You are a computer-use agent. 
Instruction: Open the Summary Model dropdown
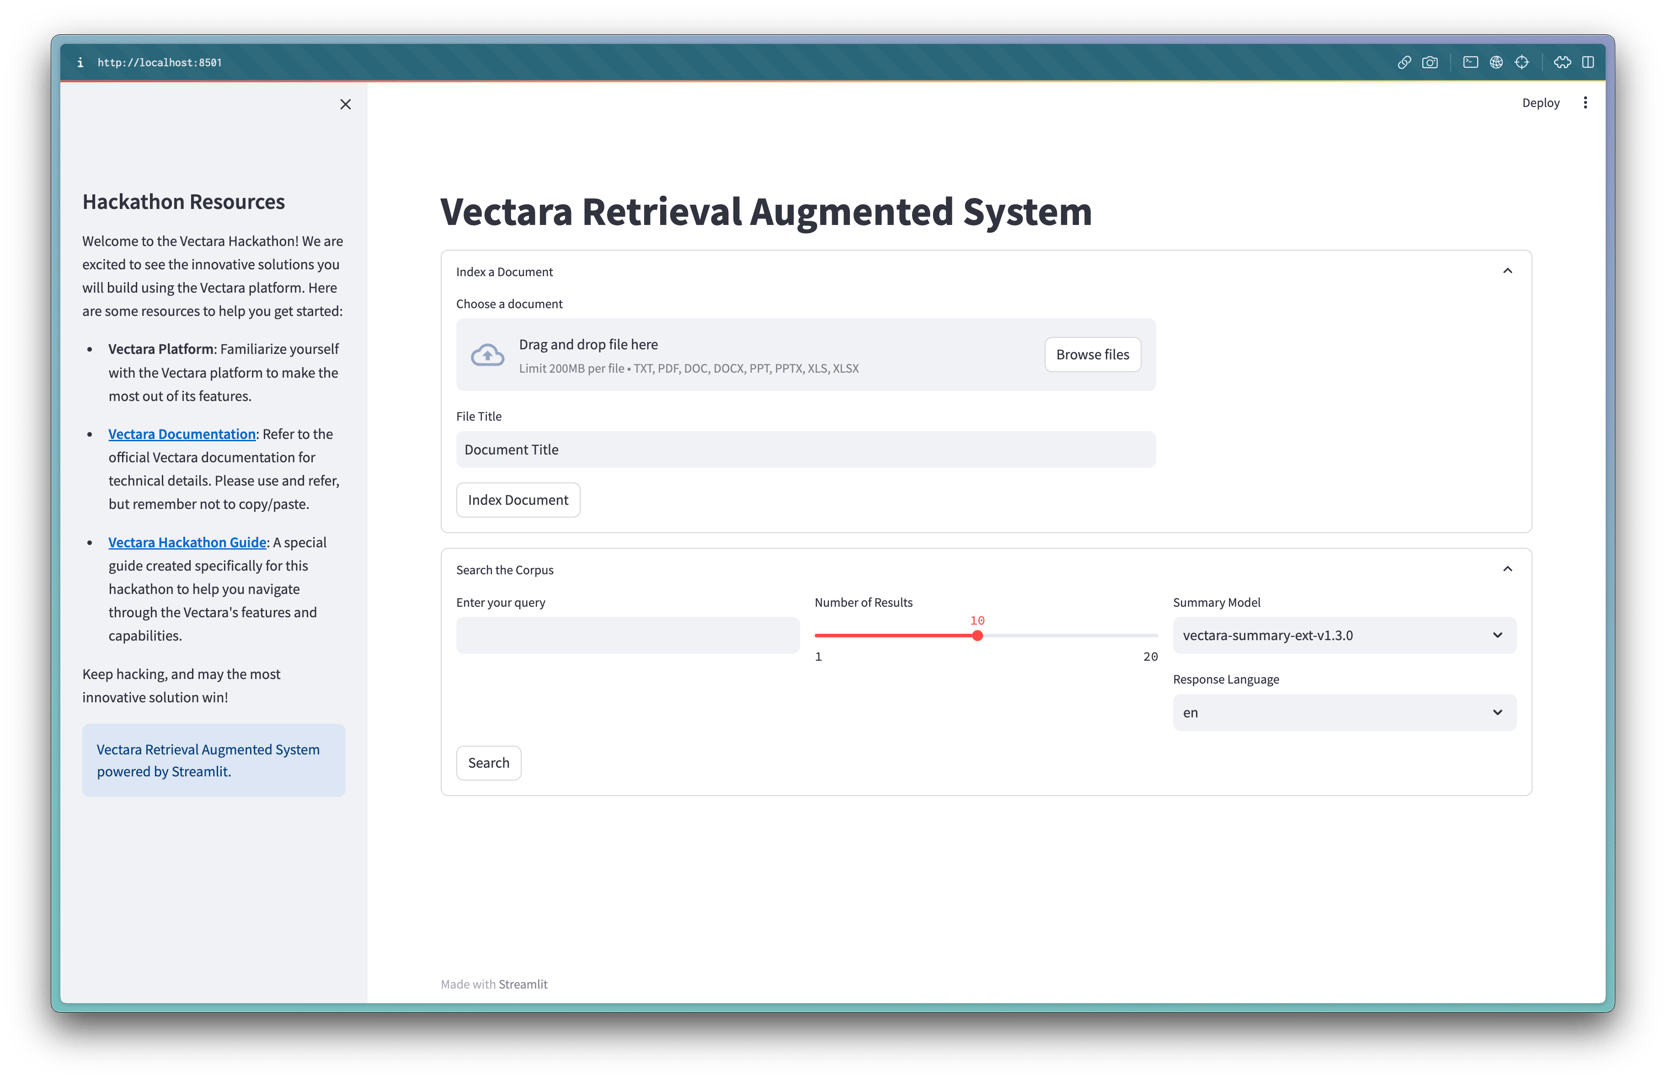click(x=1344, y=635)
